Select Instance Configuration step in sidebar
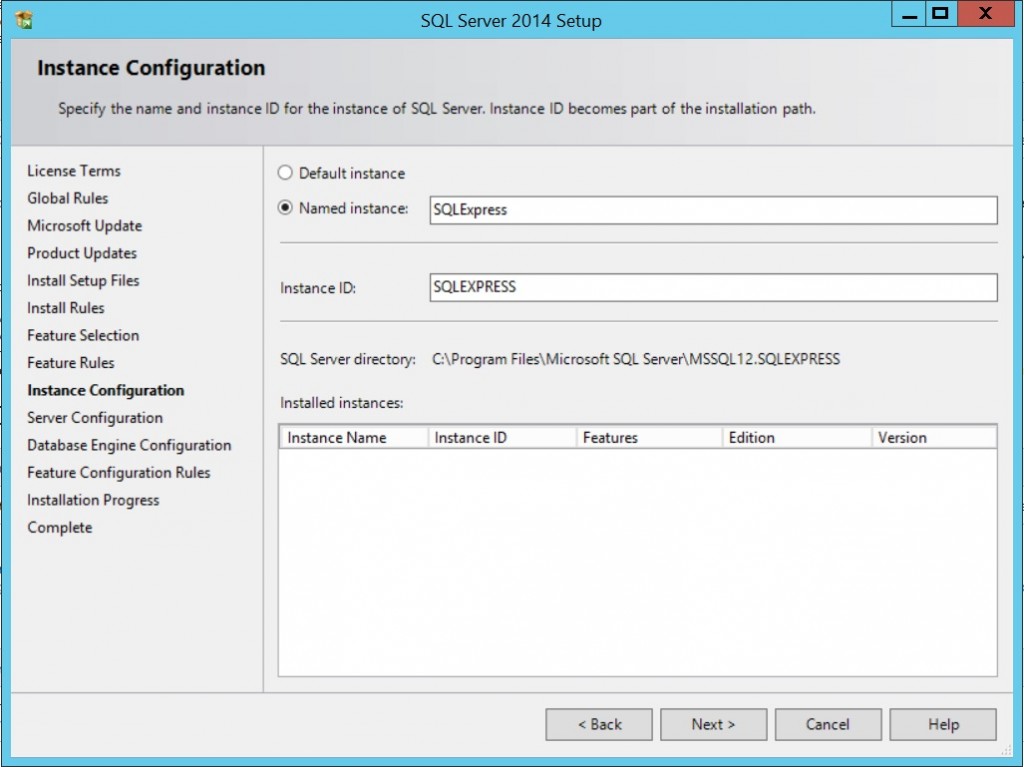This screenshot has width=1024, height=767. [106, 390]
